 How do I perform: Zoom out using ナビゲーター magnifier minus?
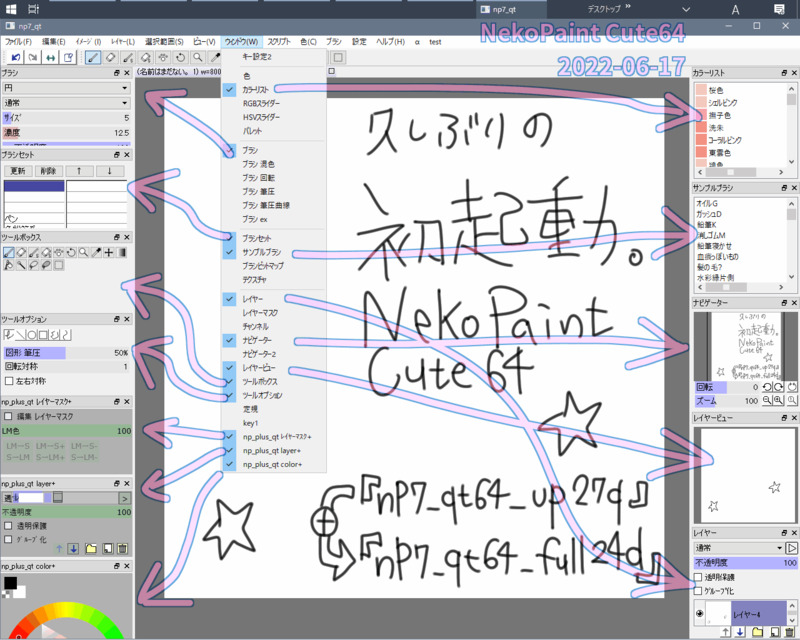(x=767, y=401)
